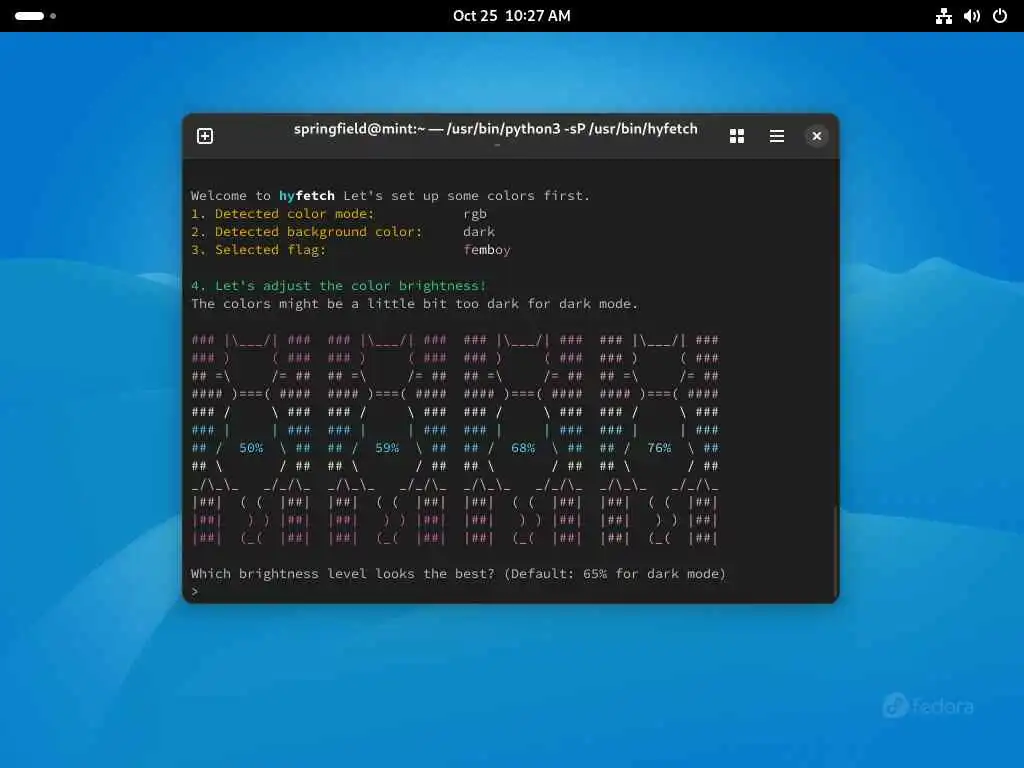
Task: Open the clock showing Oct 25 10:27 AM
Action: (511, 16)
